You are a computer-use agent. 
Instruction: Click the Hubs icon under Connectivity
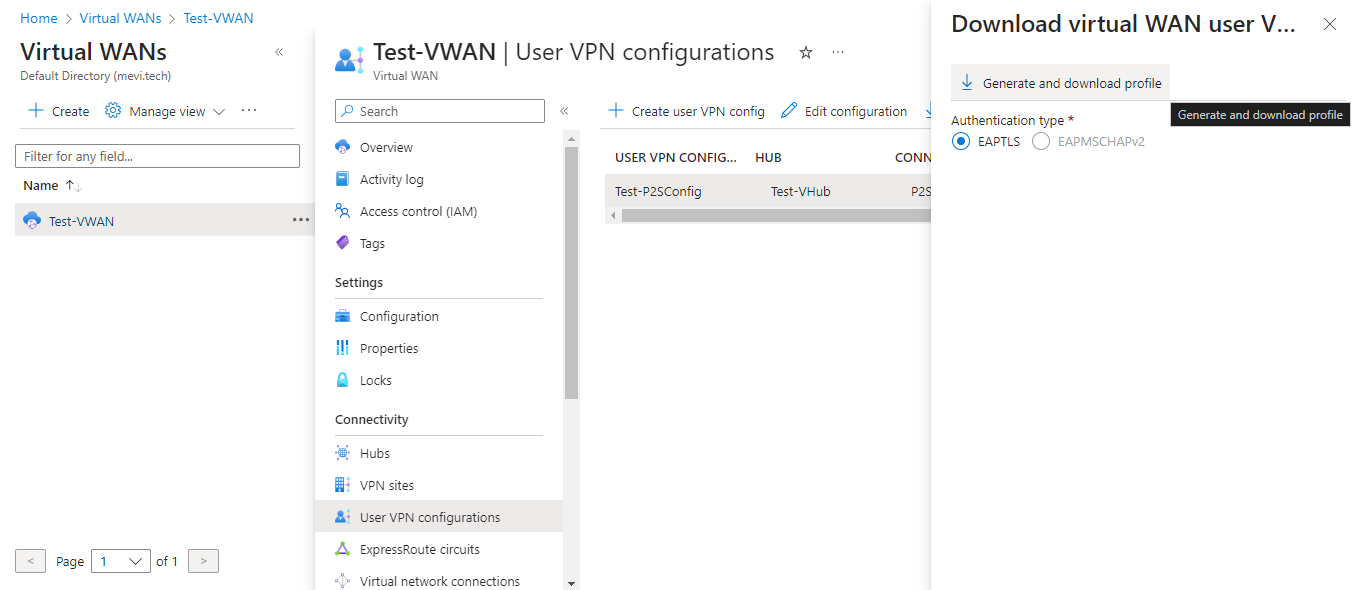tap(343, 453)
